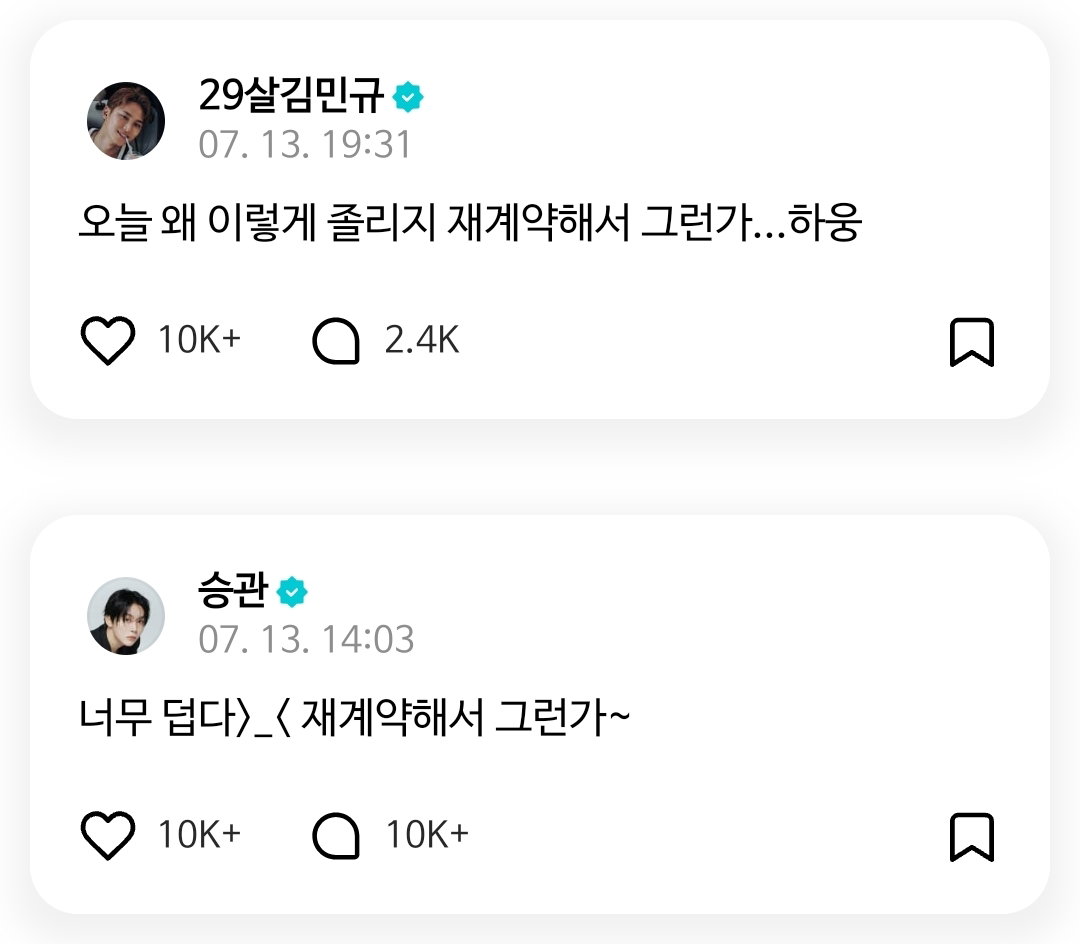This screenshot has height=944, width=1080.
Task: Open post text '오늘 왜 이렇게 졸리지'
Action: pyautogui.click(x=258, y=222)
